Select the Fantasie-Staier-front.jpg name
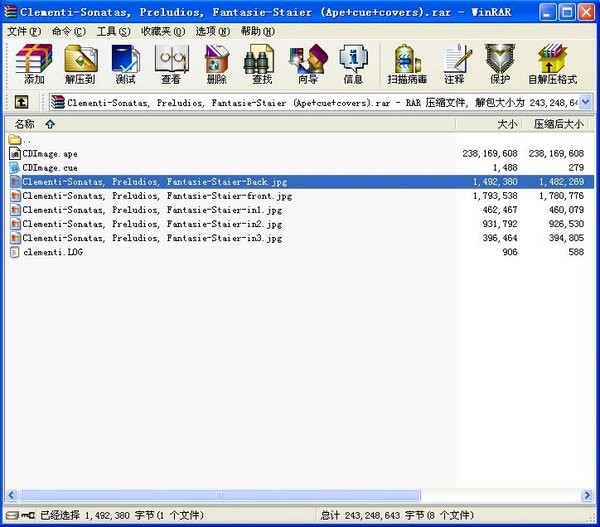 coord(157,196)
